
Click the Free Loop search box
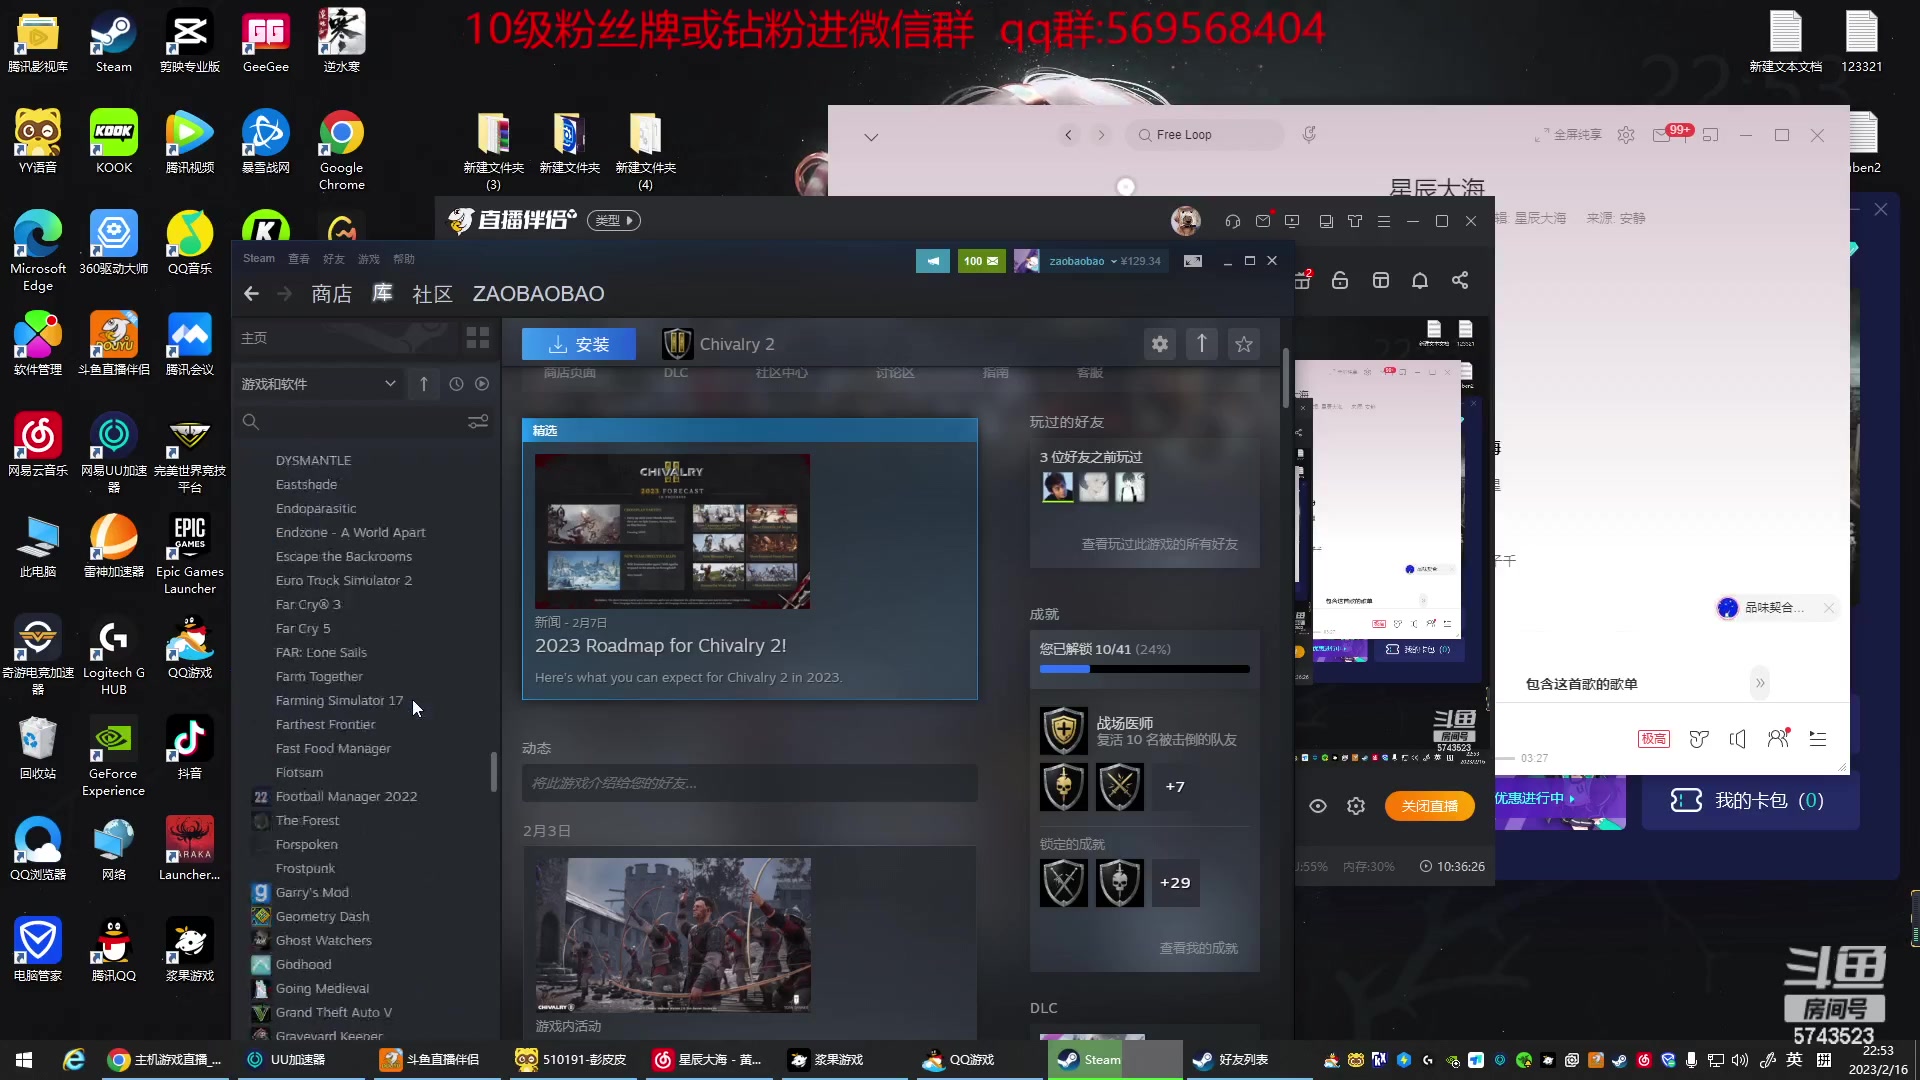1205,135
